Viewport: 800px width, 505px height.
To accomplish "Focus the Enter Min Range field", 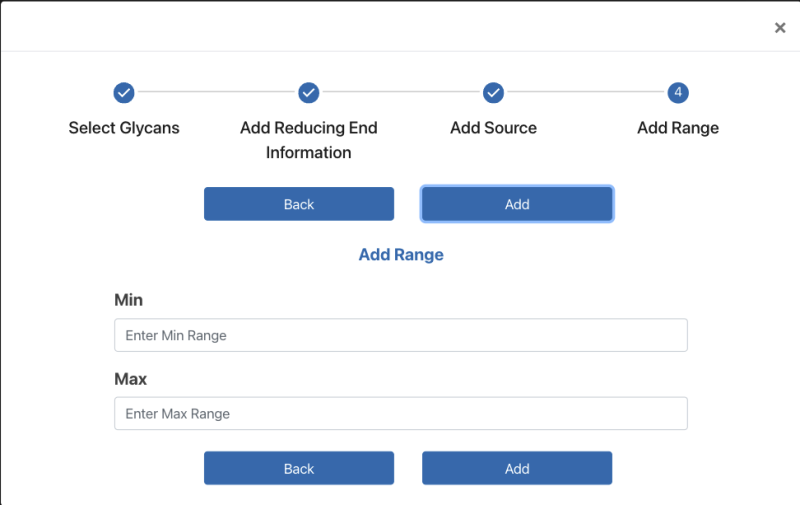I will 400,335.
